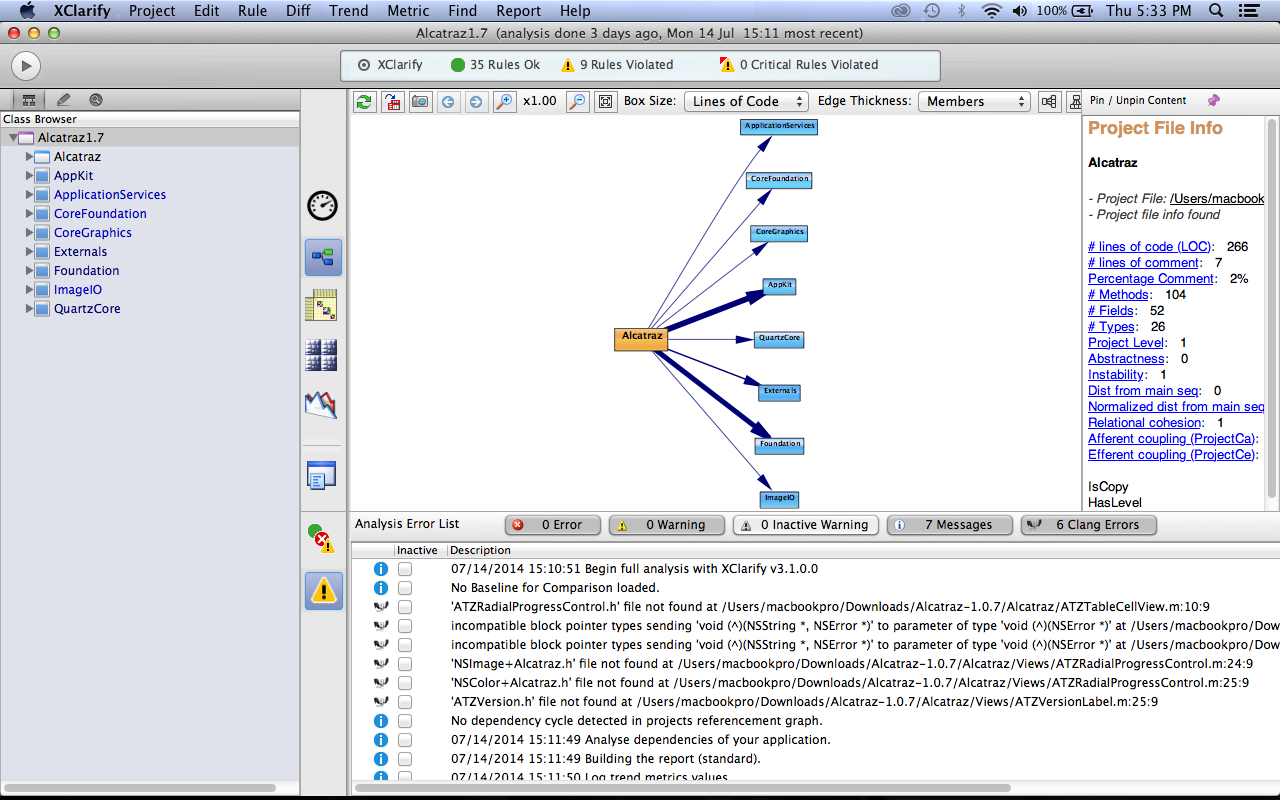Image resolution: width=1280 pixels, height=800 pixels.
Task: Open the Report menu
Action: tap(518, 11)
